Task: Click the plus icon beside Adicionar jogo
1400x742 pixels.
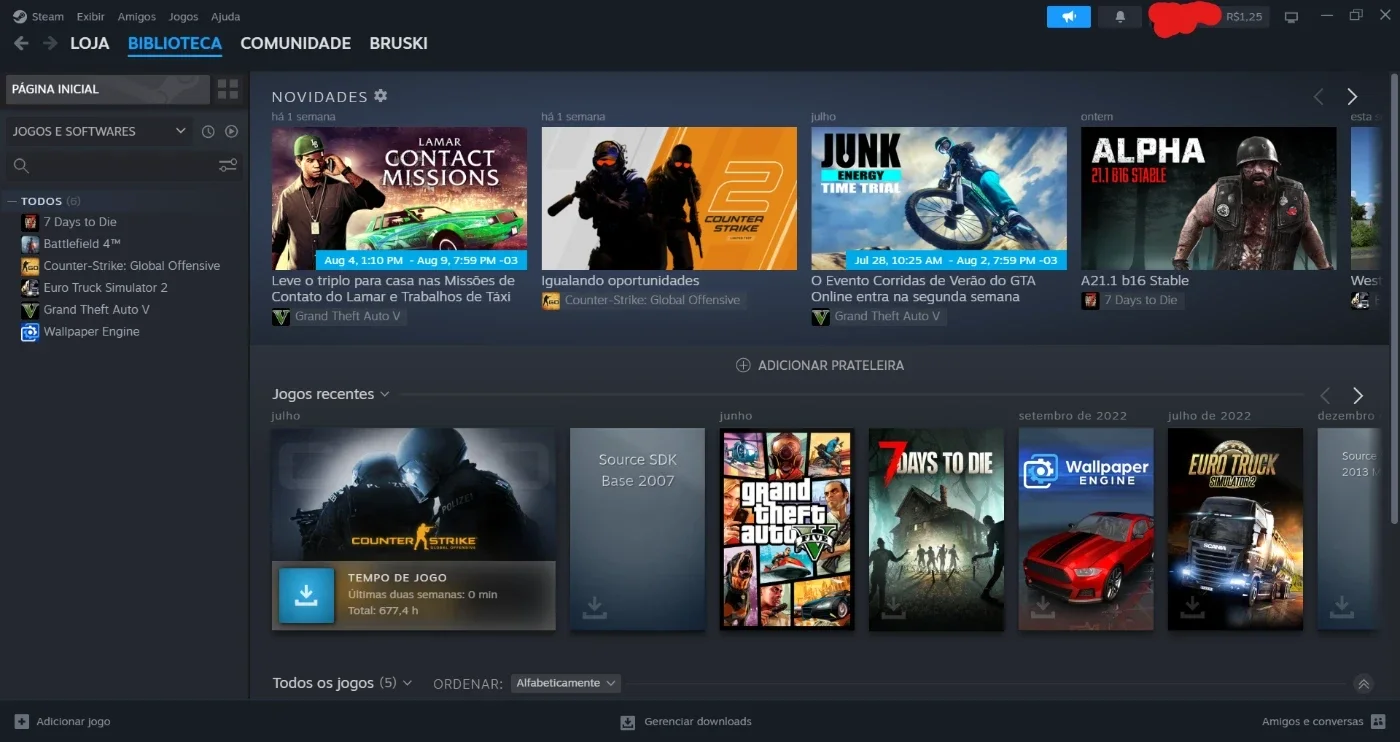Action: click(x=21, y=721)
